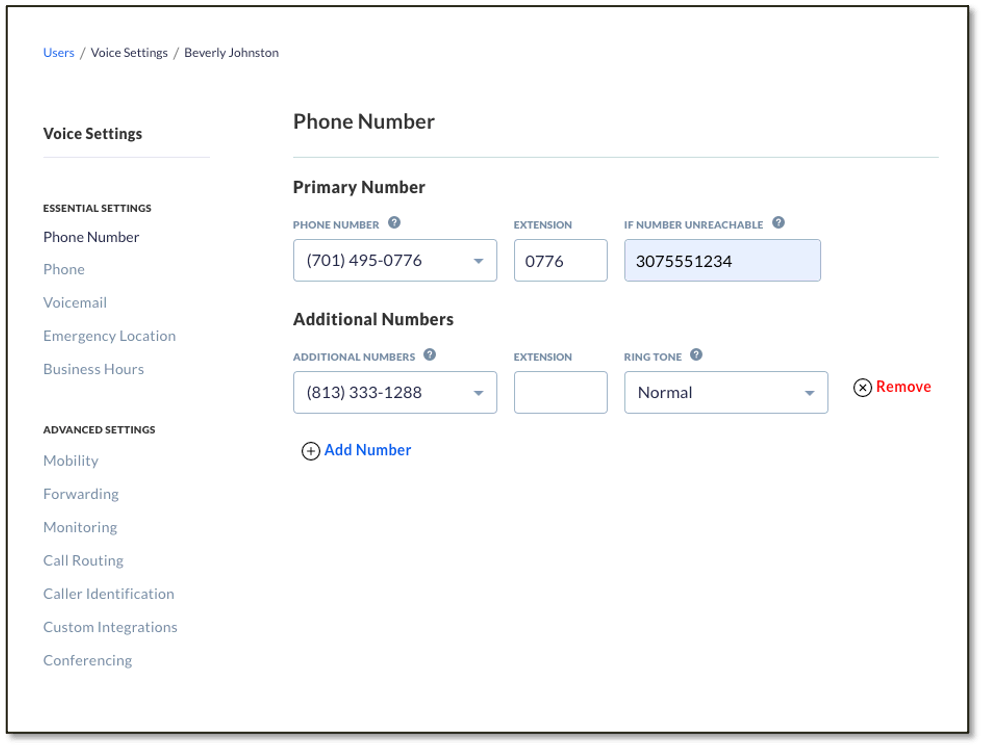Click Add Number below the additional numbers
The width and height of the screenshot is (983, 747).
tap(367, 450)
